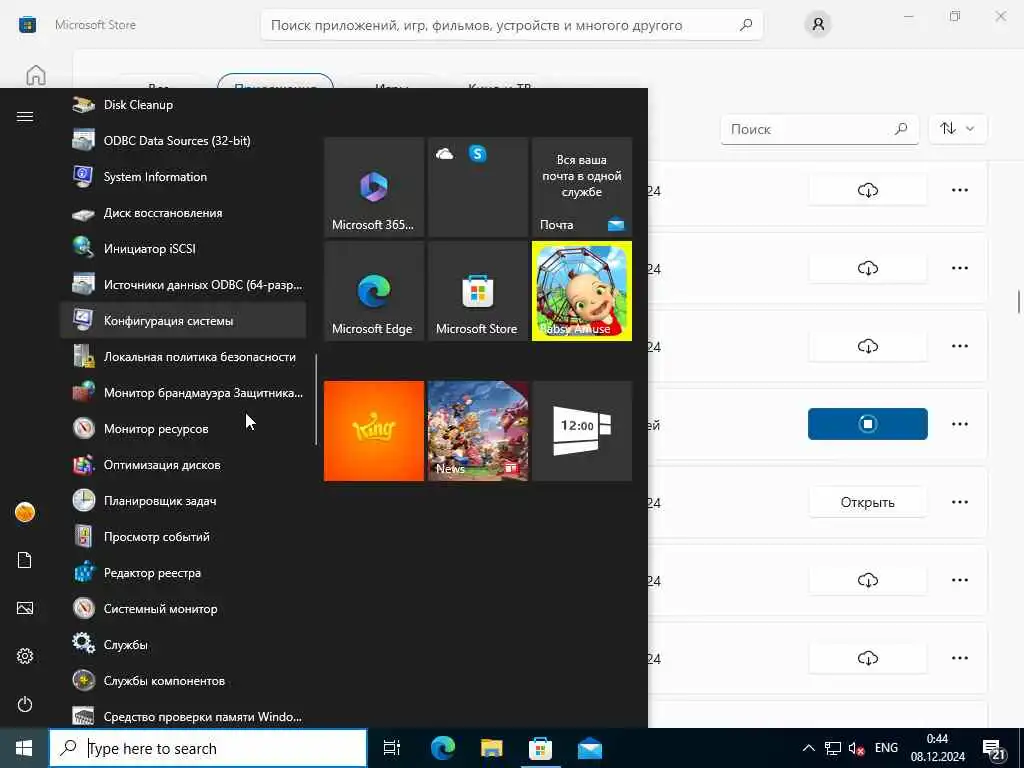Click the Открыть button
Image resolution: width=1024 pixels, height=768 pixels.
pos(867,502)
